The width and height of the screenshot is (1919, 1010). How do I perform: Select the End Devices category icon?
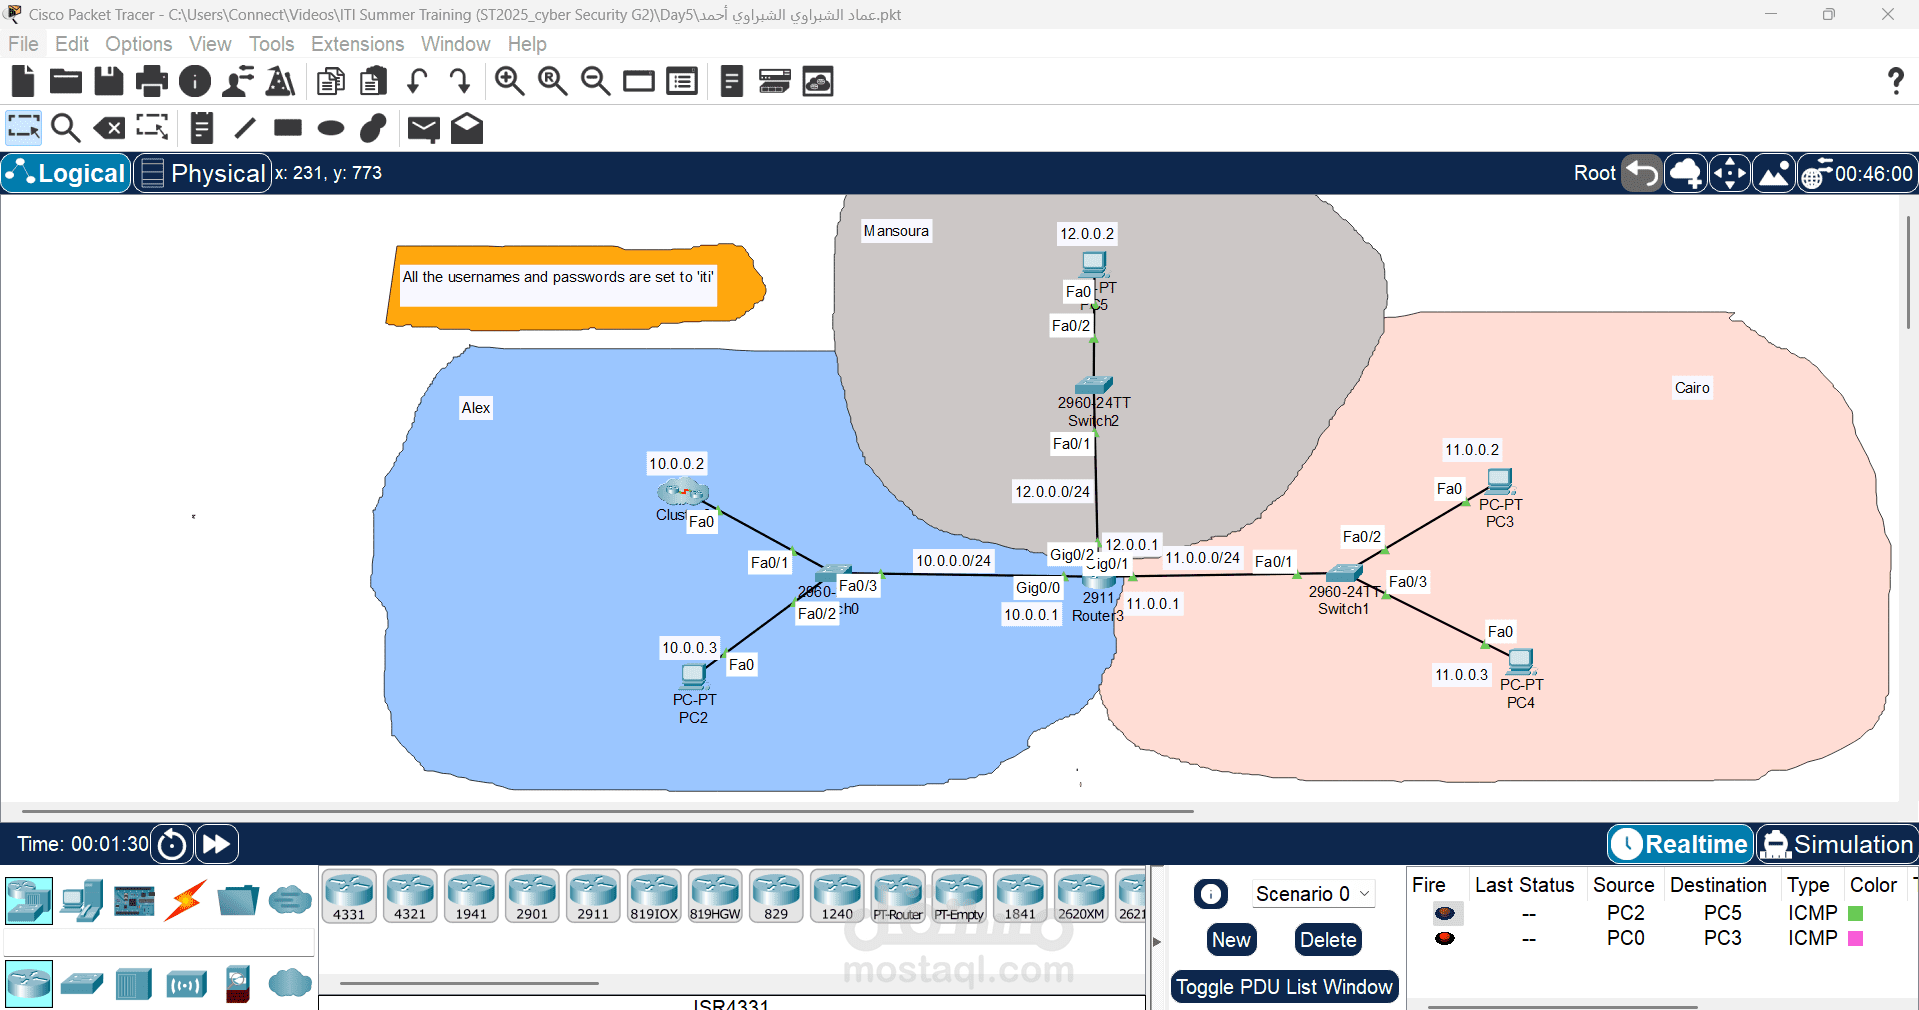coord(82,900)
